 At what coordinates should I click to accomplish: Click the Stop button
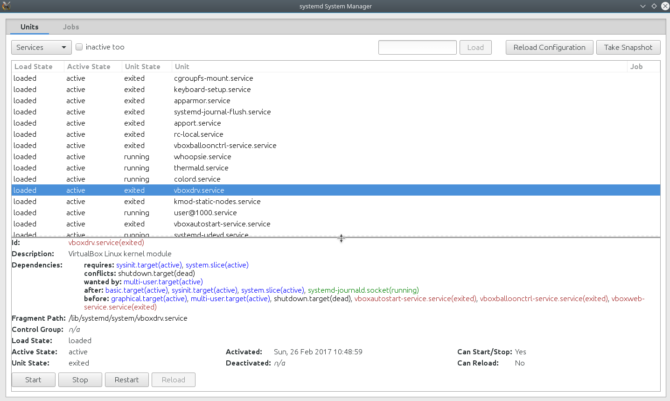click(x=80, y=380)
